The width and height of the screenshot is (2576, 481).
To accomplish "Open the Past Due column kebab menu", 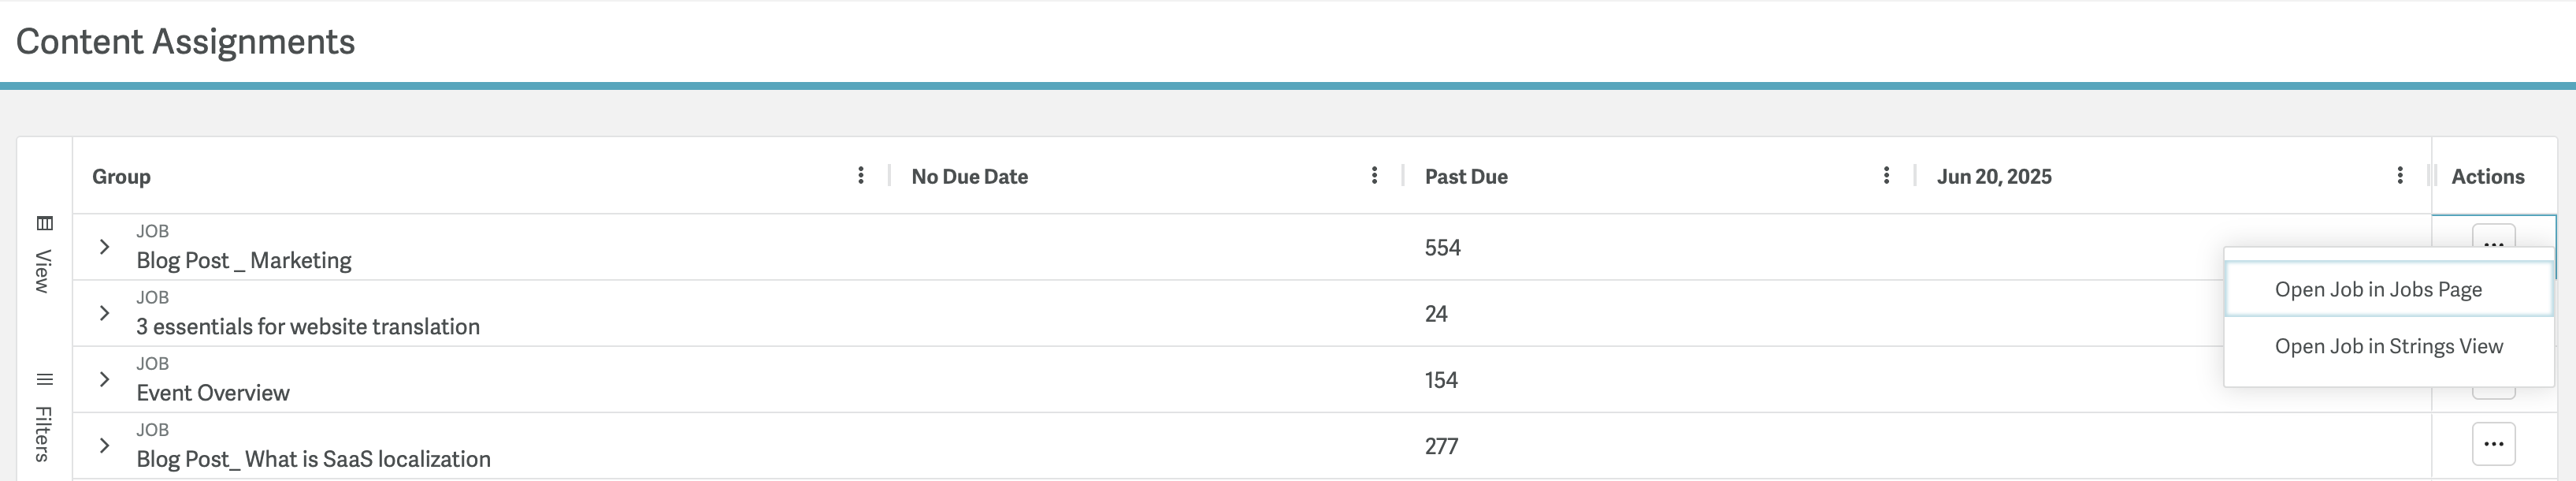I will click(x=1886, y=176).
